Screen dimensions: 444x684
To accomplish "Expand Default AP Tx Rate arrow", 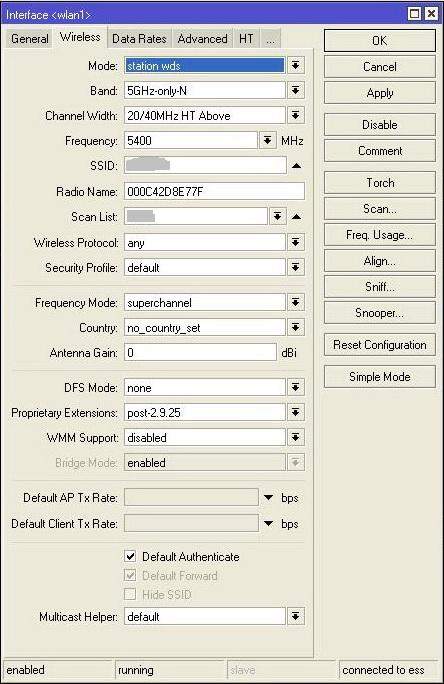I will pyautogui.click(x=269, y=498).
